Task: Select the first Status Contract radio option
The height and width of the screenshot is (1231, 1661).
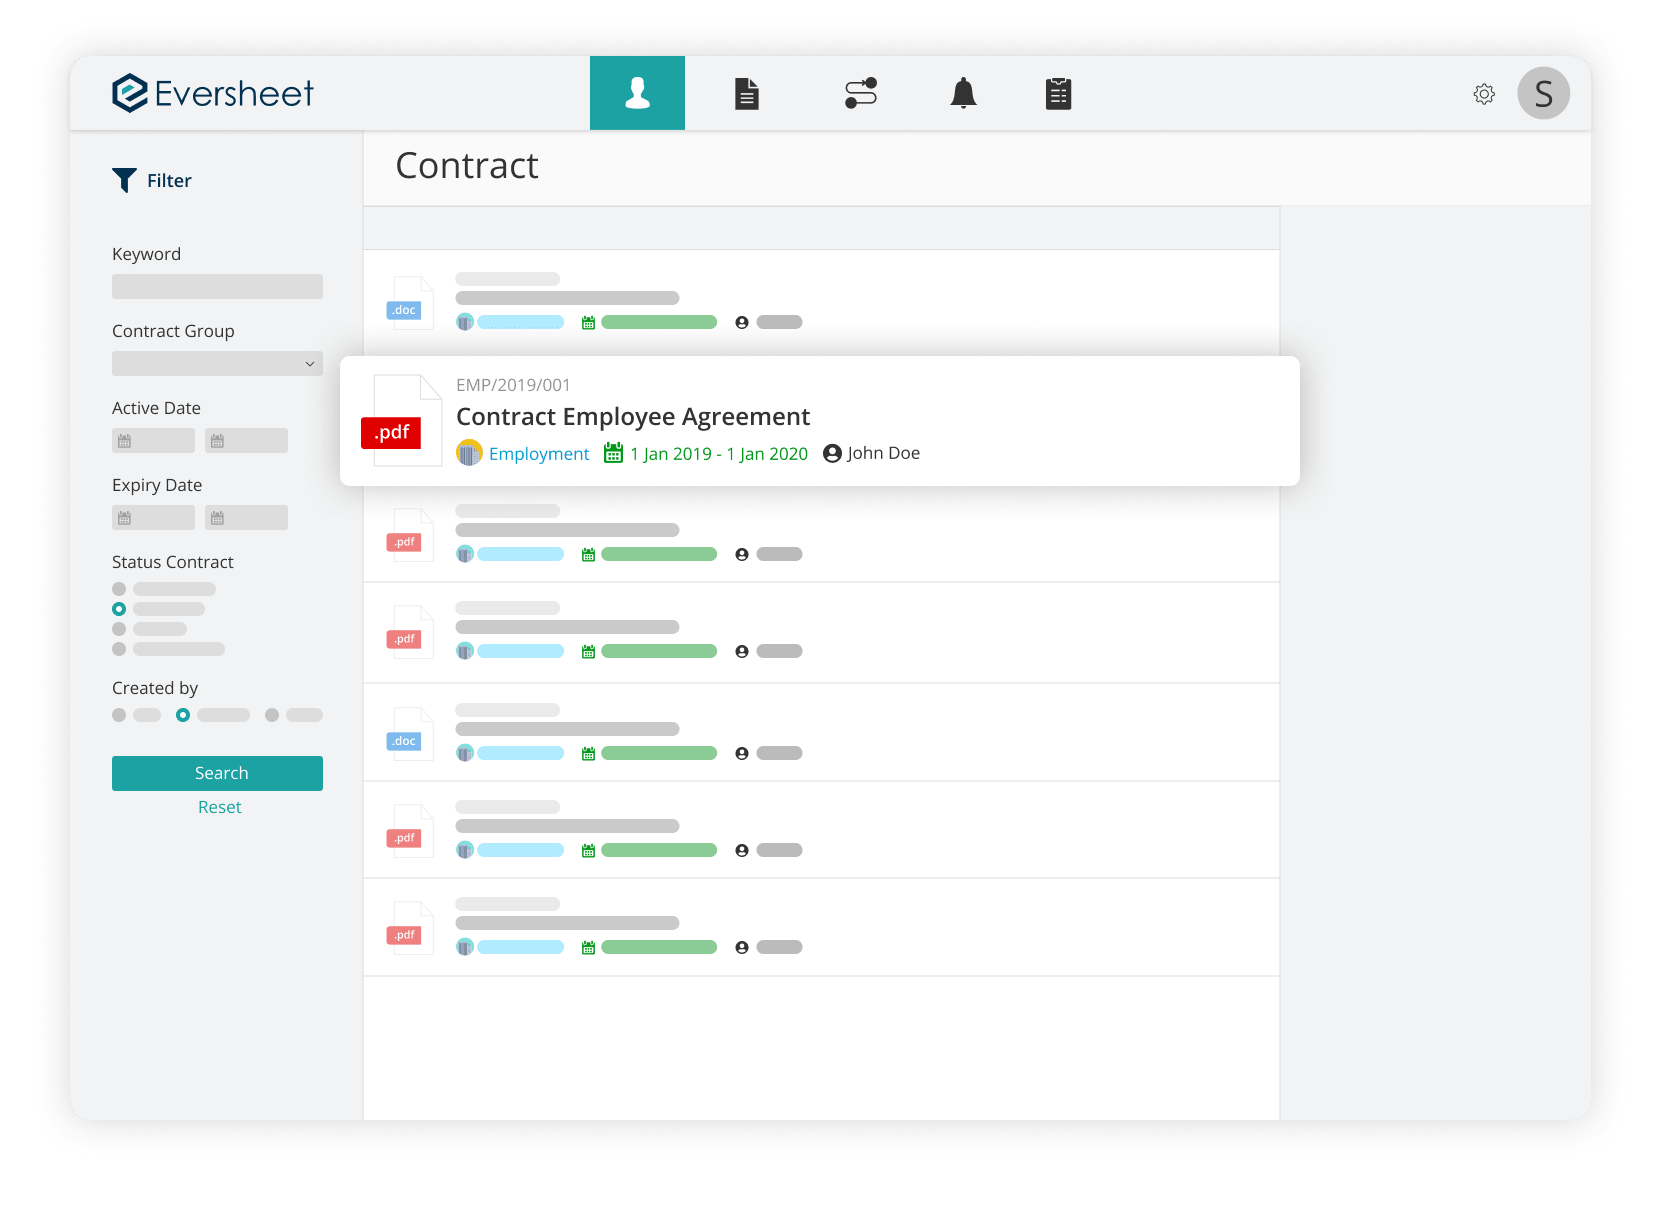Action: 120,589
